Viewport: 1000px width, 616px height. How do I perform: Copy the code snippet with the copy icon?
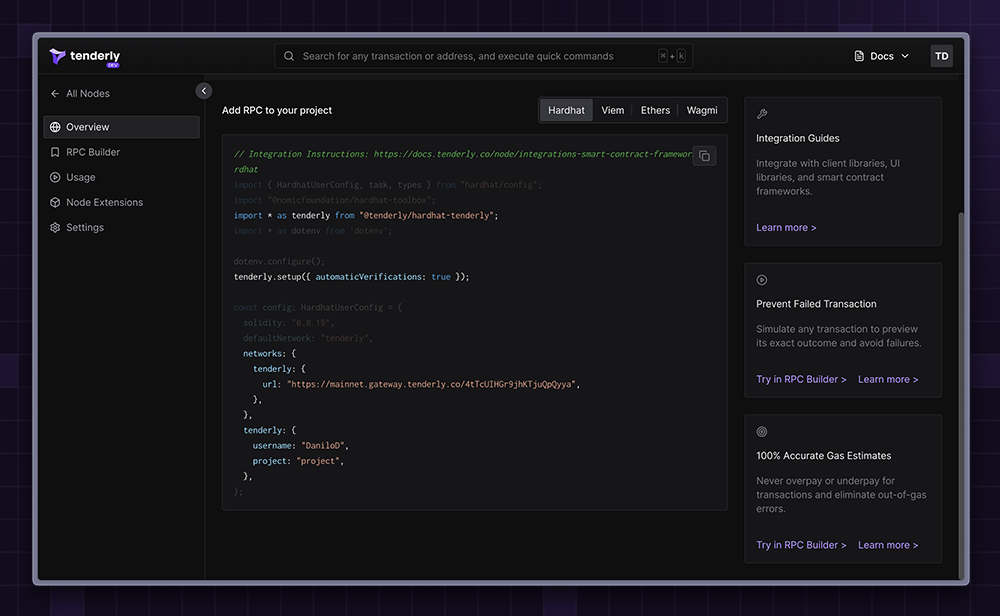tap(704, 156)
